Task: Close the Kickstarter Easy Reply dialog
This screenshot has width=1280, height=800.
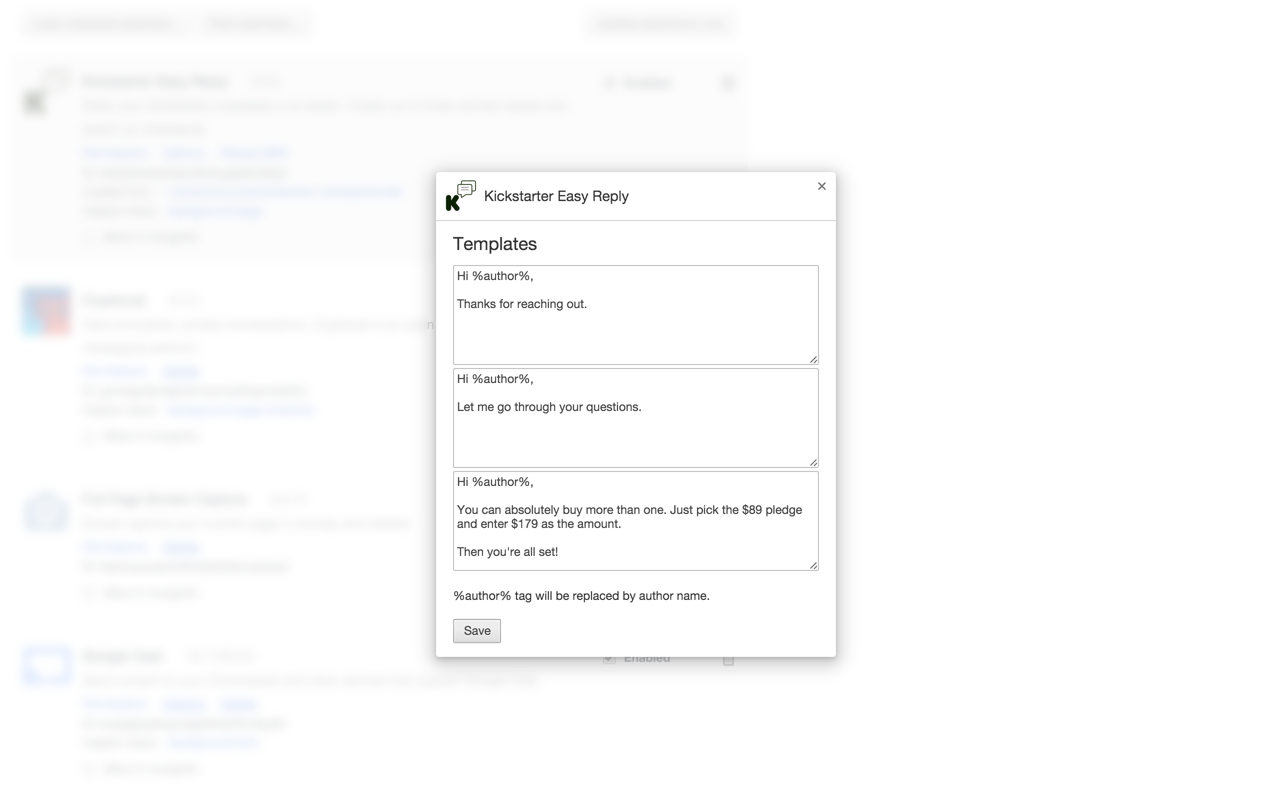Action: [822, 186]
